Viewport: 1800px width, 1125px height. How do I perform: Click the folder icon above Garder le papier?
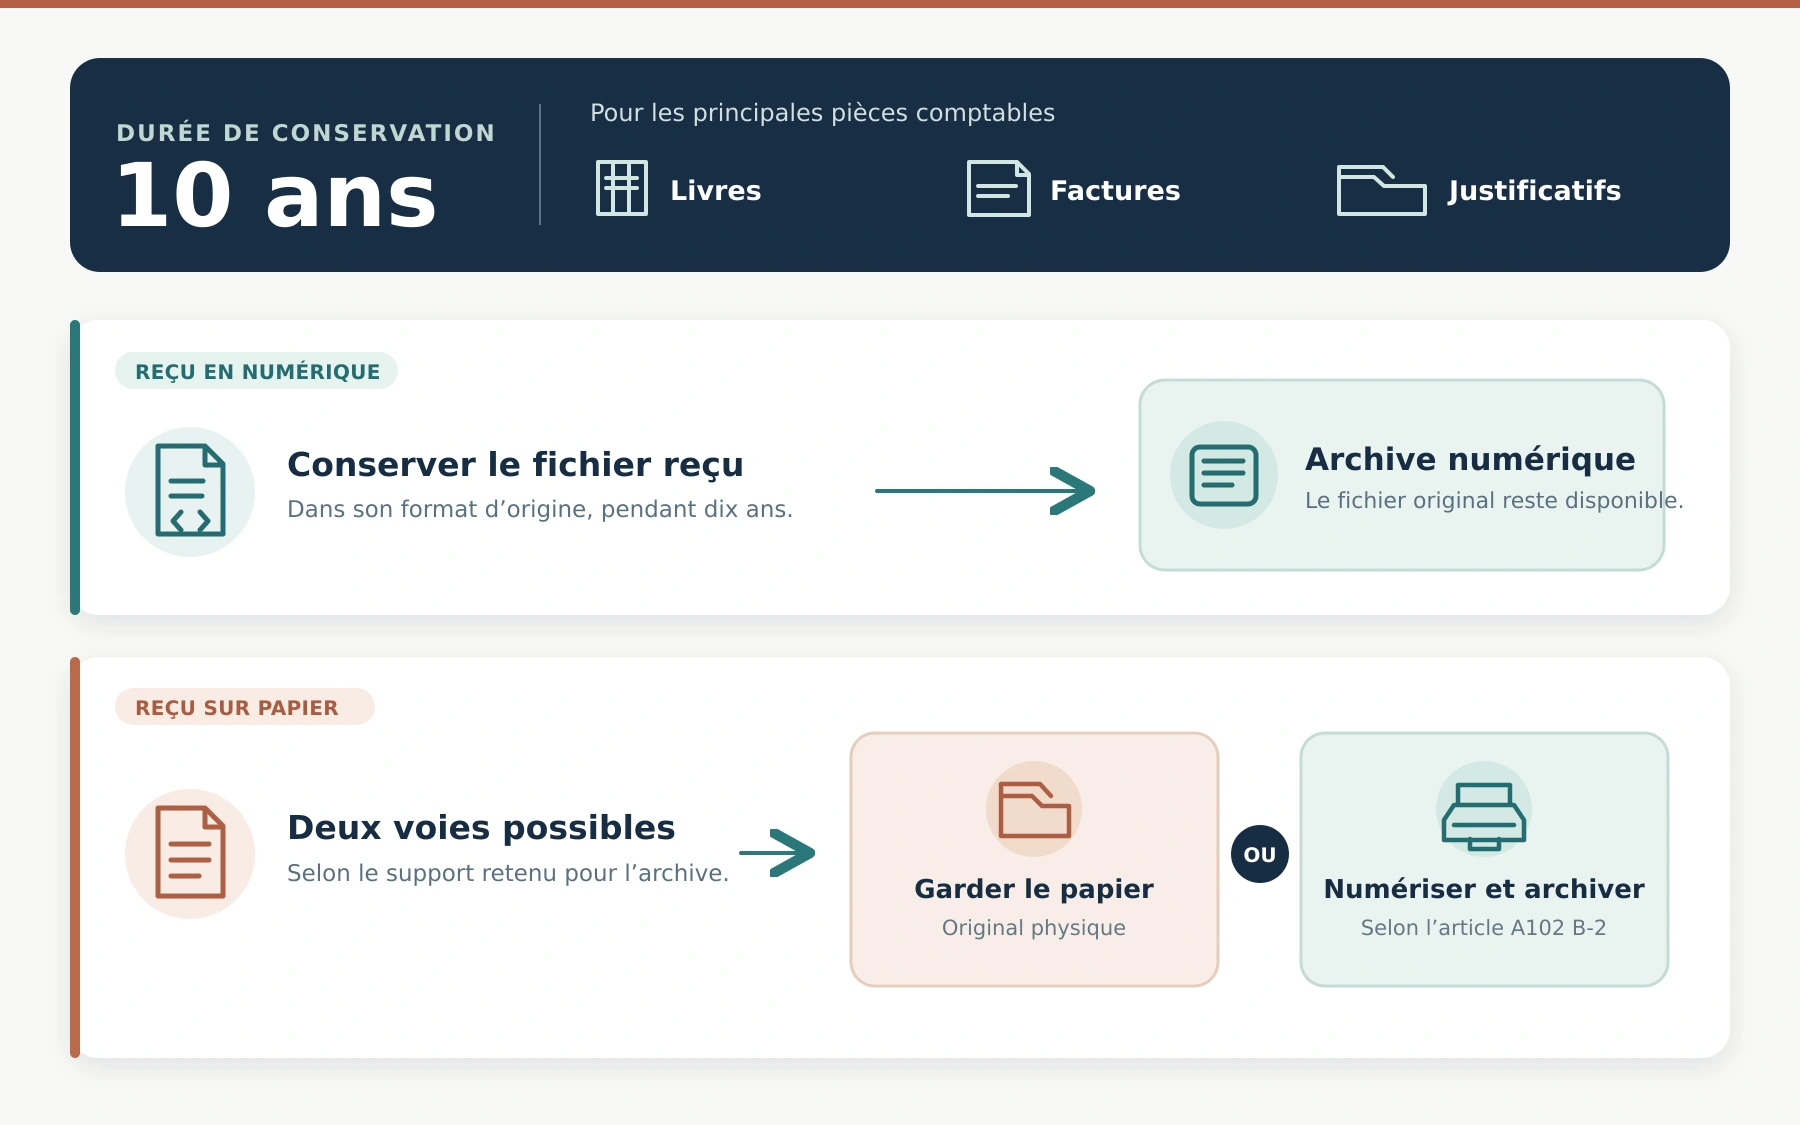tap(1034, 809)
